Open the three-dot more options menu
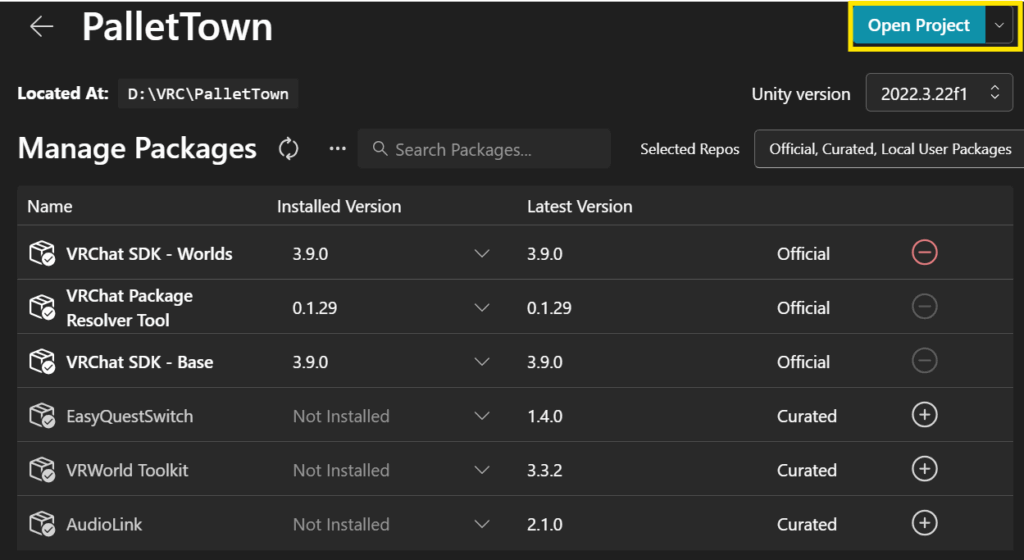This screenshot has width=1024, height=560. point(338,149)
